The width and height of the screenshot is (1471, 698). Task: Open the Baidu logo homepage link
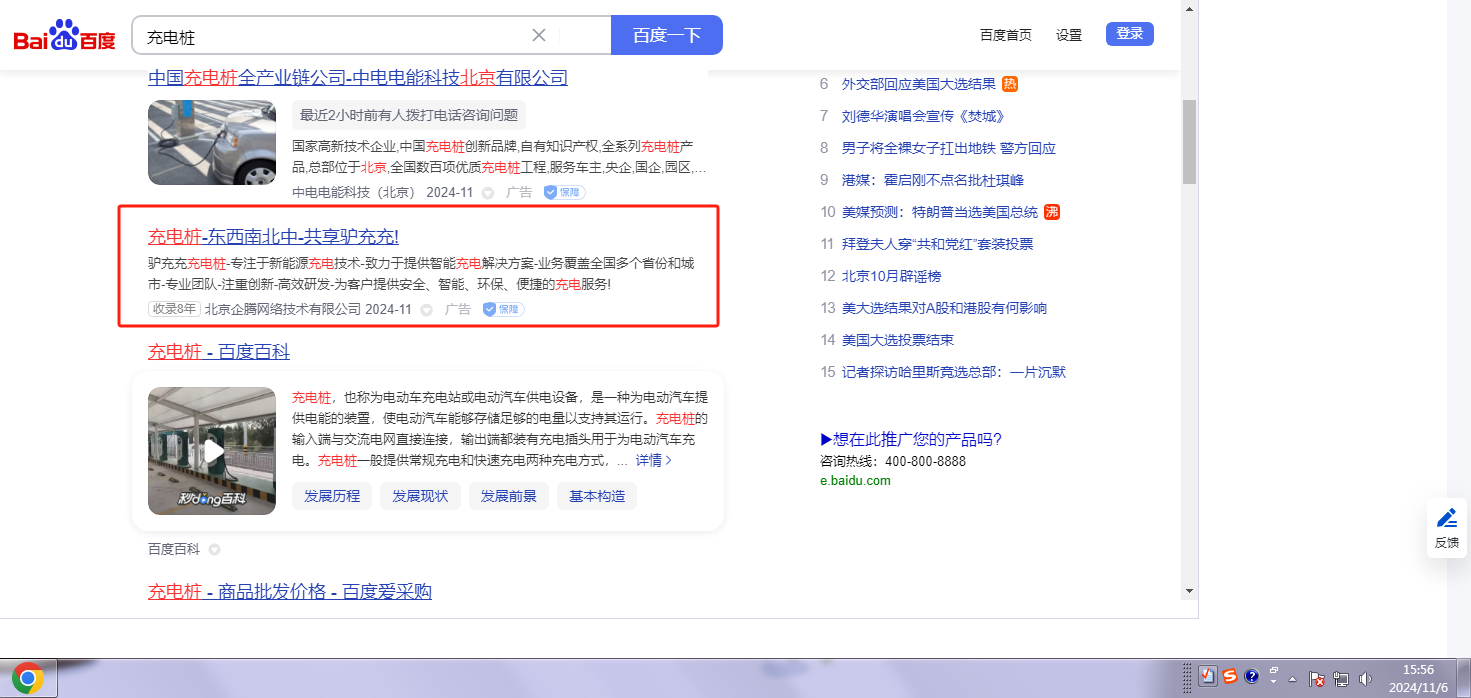tap(65, 36)
